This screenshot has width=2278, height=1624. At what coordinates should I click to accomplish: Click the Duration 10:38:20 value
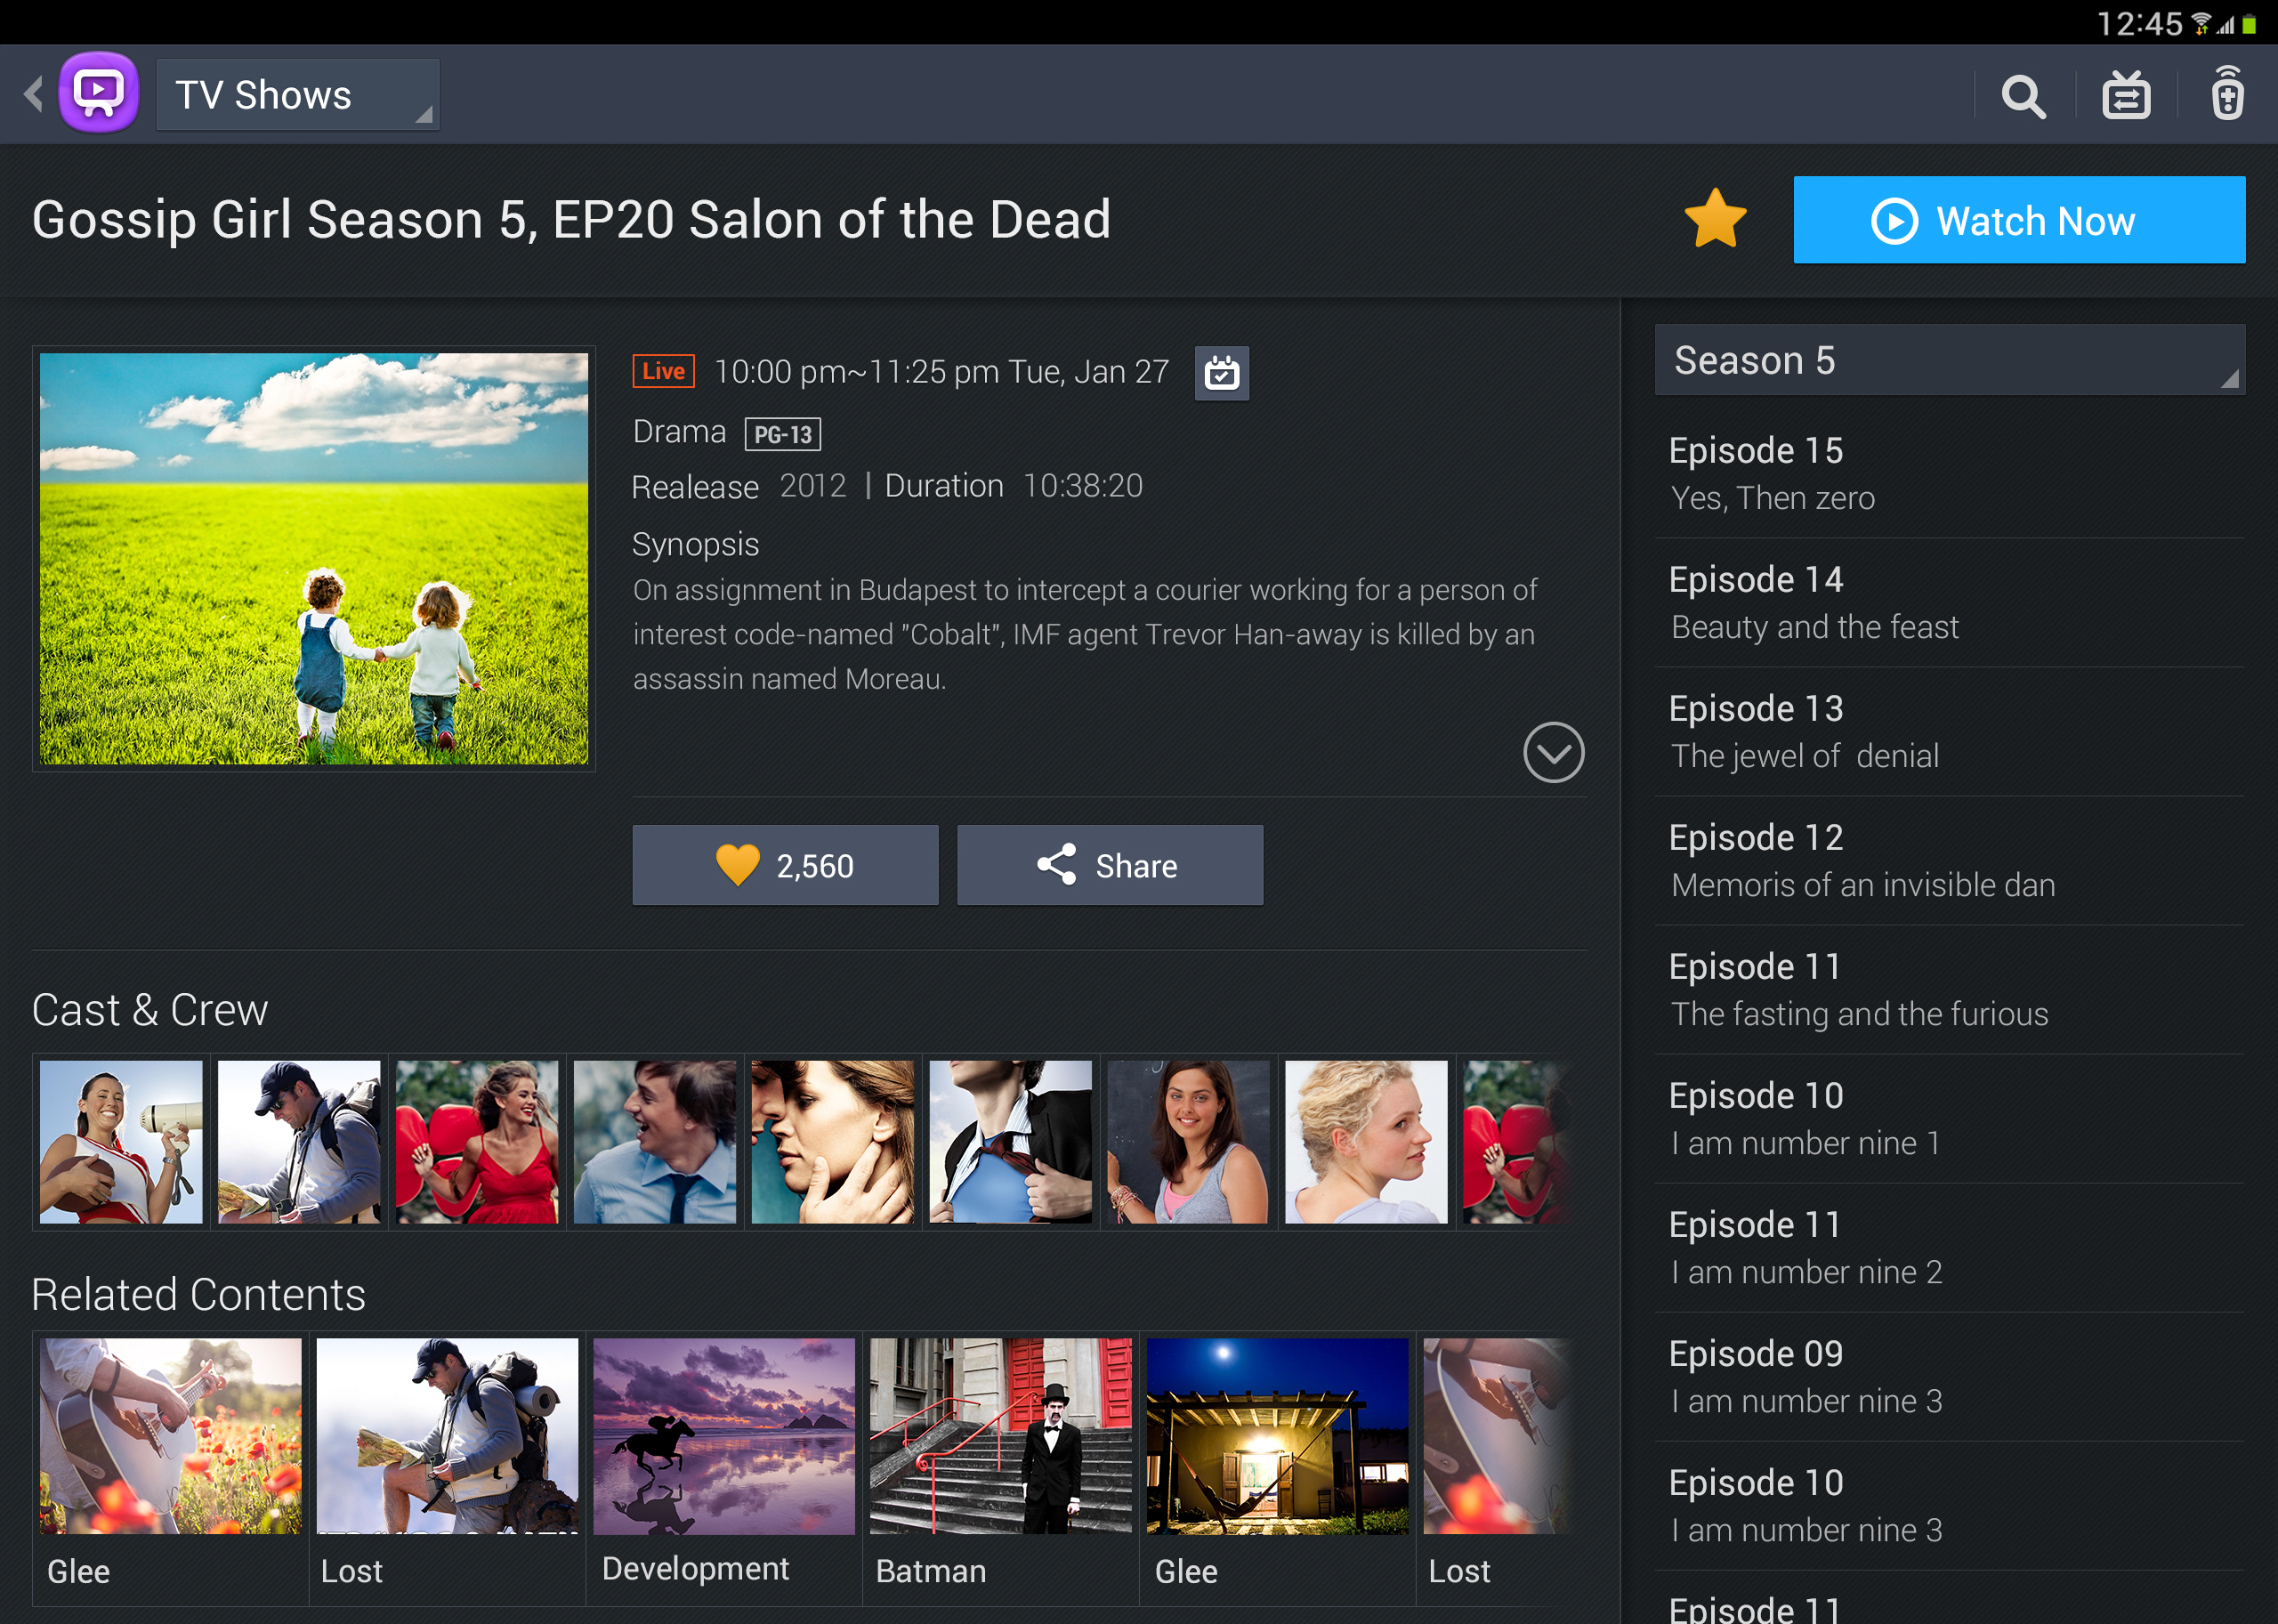(1083, 486)
